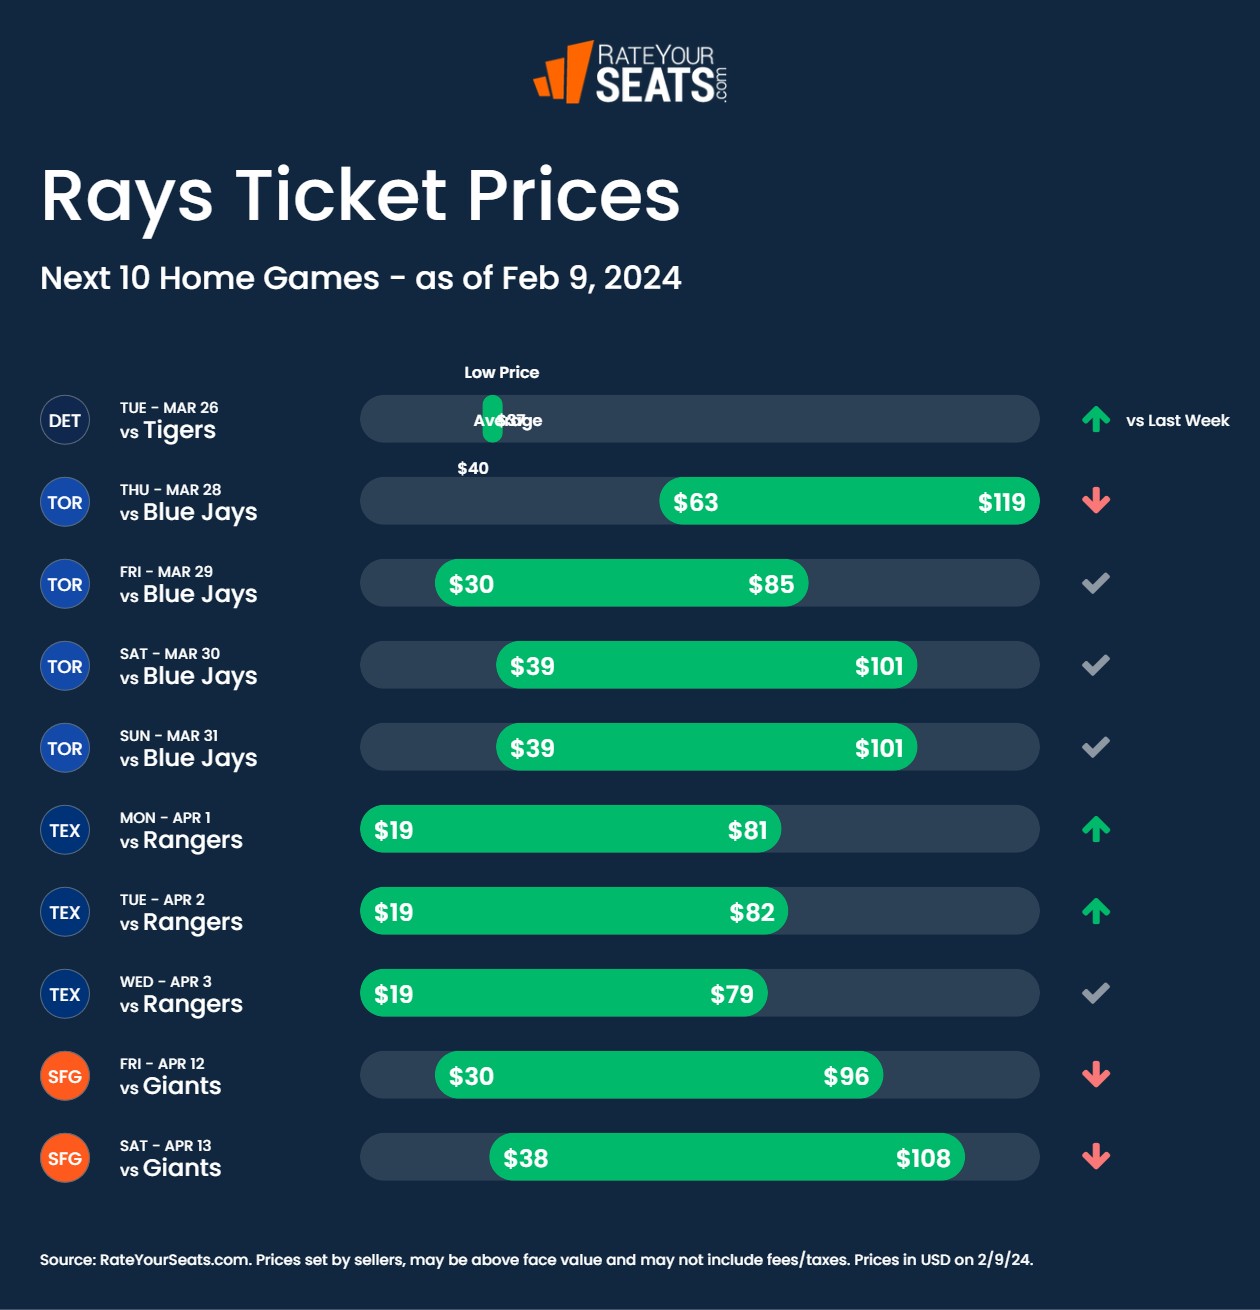The image size is (1260, 1310).
Task: Click the gray checkmark for Apr 3 Rangers game
Action: (x=1096, y=993)
